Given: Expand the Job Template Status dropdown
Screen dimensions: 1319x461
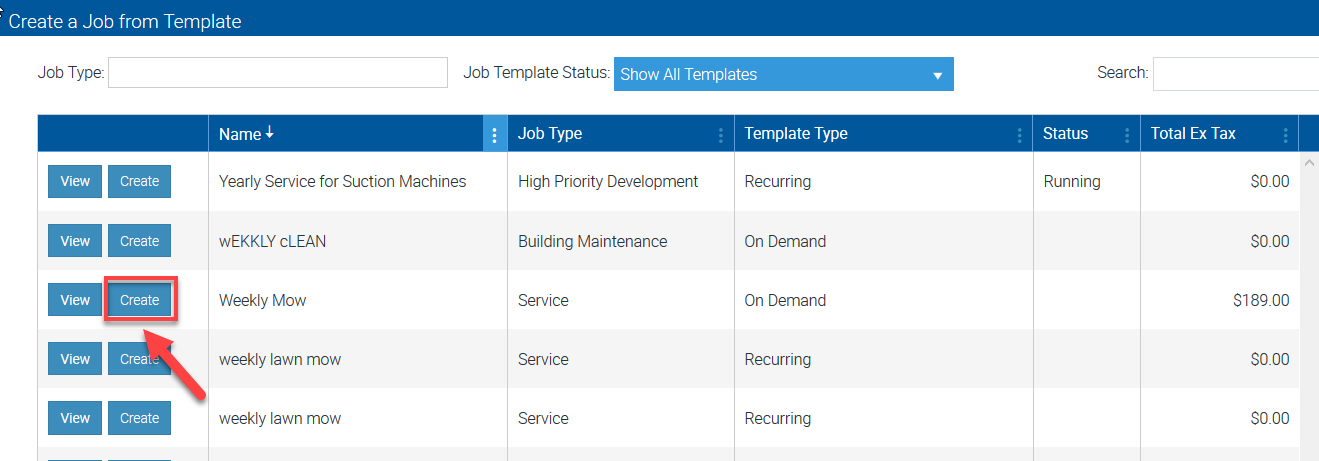Looking at the screenshot, I should (x=783, y=74).
